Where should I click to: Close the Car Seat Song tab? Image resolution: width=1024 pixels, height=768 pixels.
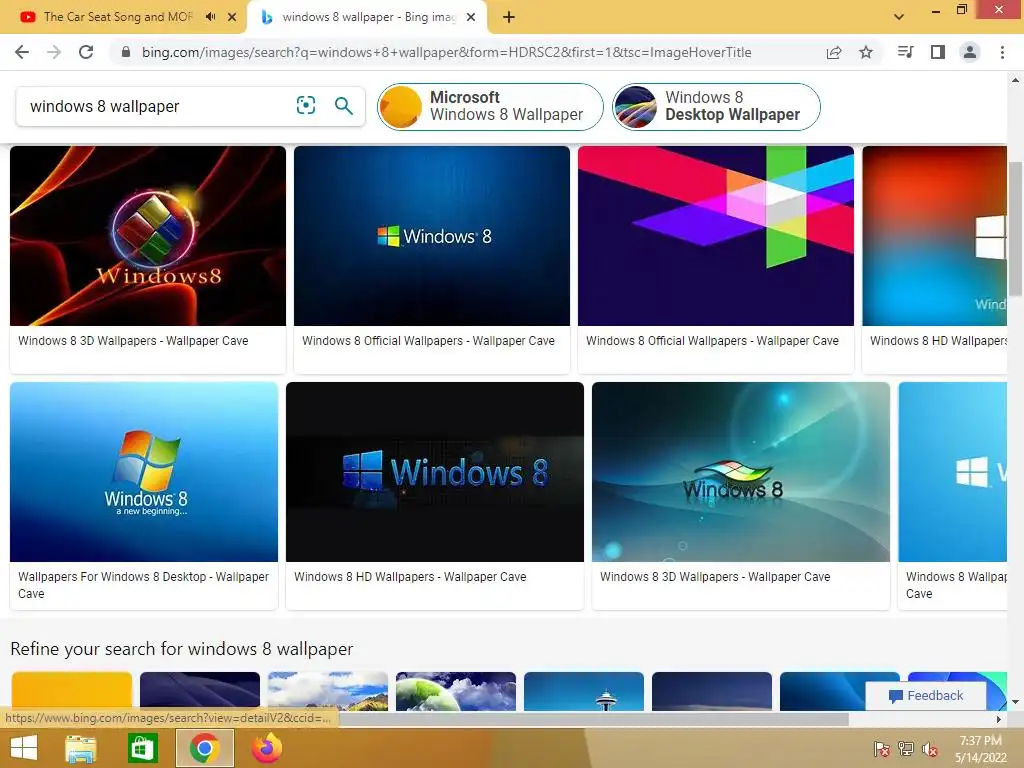click(232, 17)
